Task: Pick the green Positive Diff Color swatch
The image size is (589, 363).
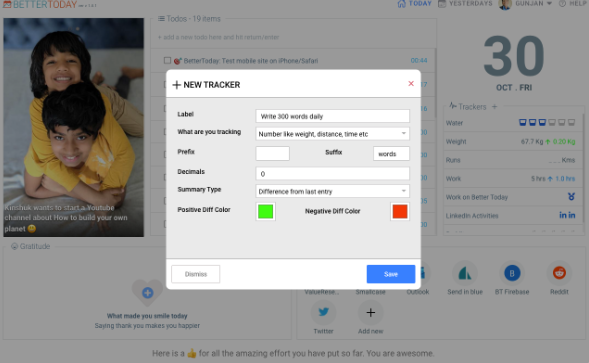Action: pyautogui.click(x=266, y=212)
